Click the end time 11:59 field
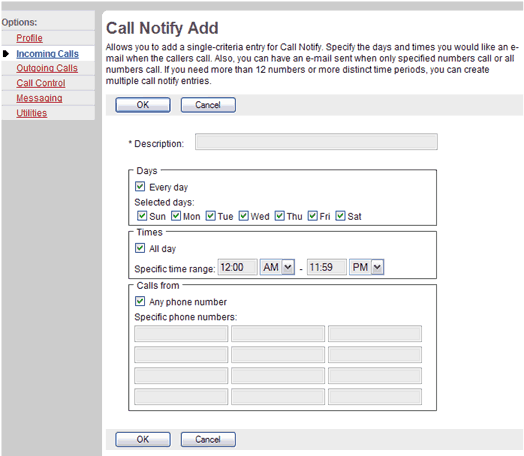 click(327, 267)
